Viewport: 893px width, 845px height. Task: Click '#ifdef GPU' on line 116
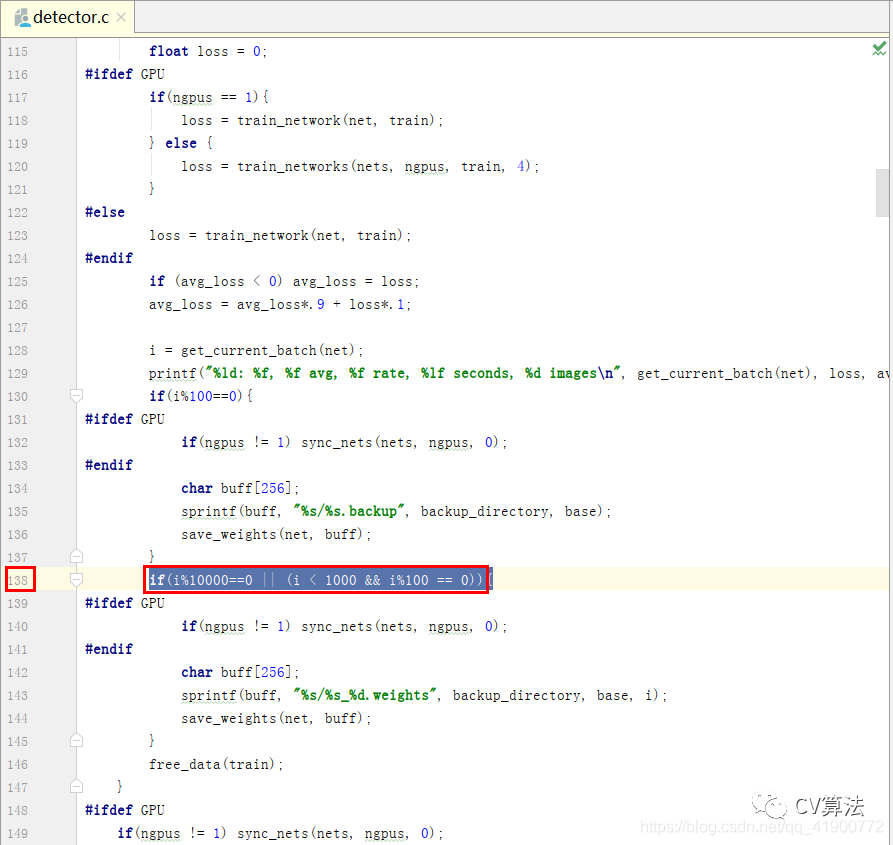(x=125, y=75)
